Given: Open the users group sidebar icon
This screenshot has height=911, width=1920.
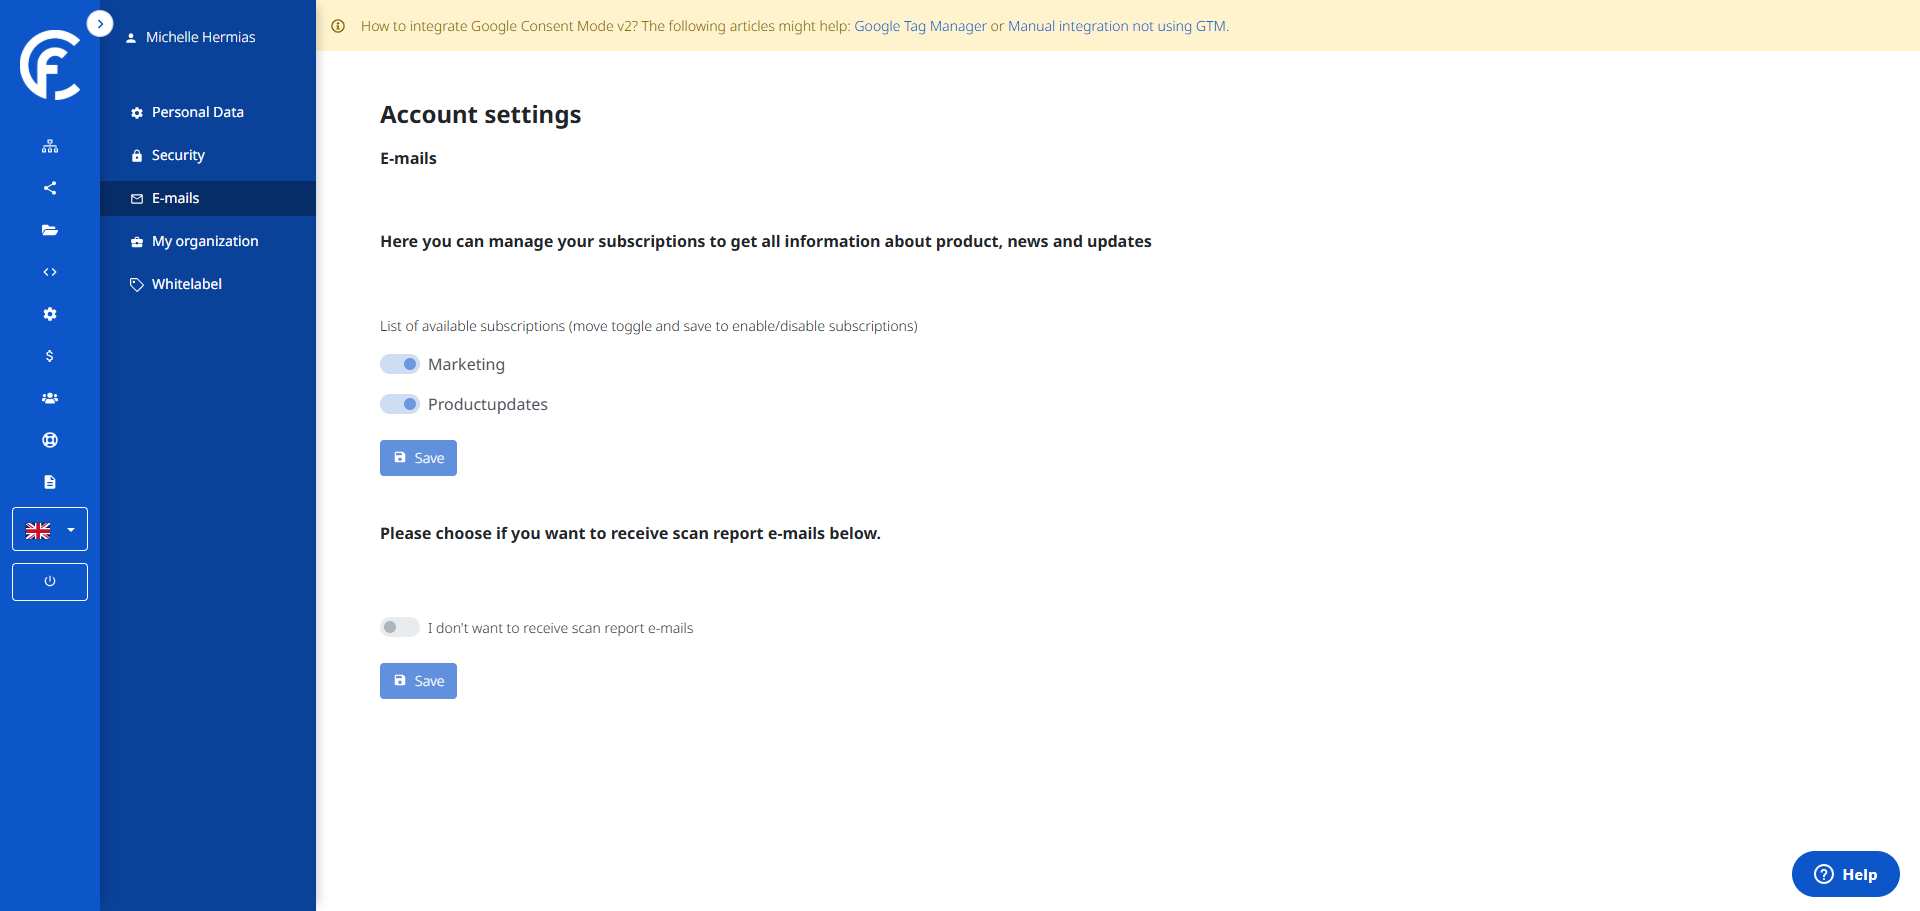Looking at the screenshot, I should (x=50, y=398).
